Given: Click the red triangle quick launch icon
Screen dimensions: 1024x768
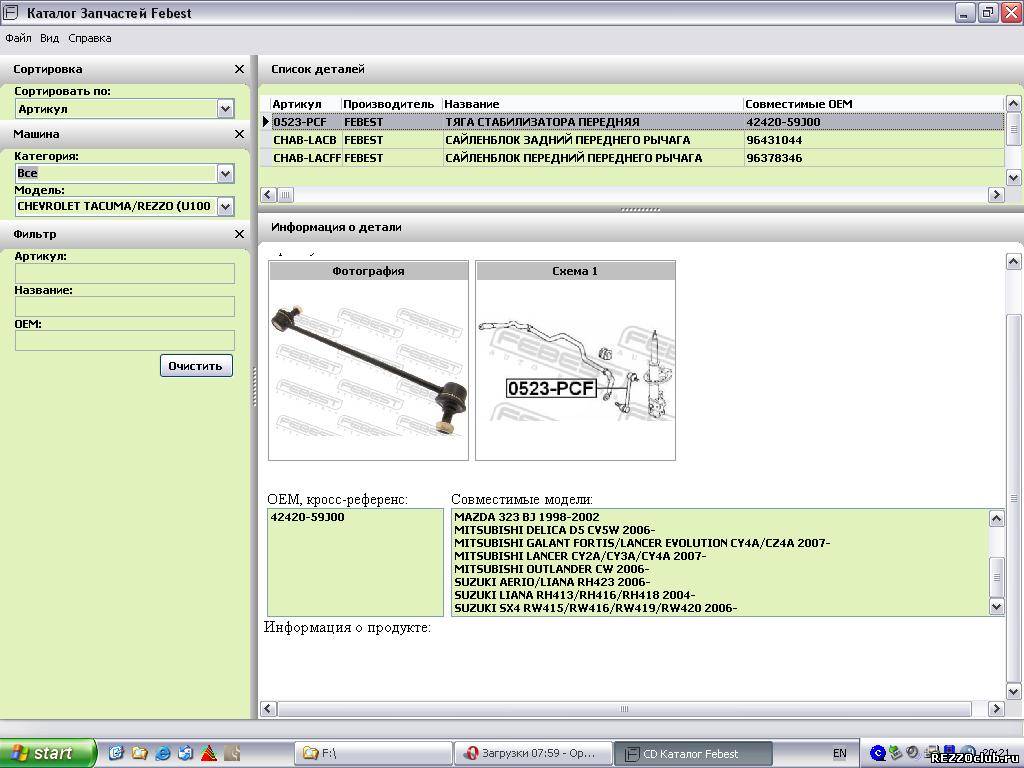Looking at the screenshot, I should [209, 753].
